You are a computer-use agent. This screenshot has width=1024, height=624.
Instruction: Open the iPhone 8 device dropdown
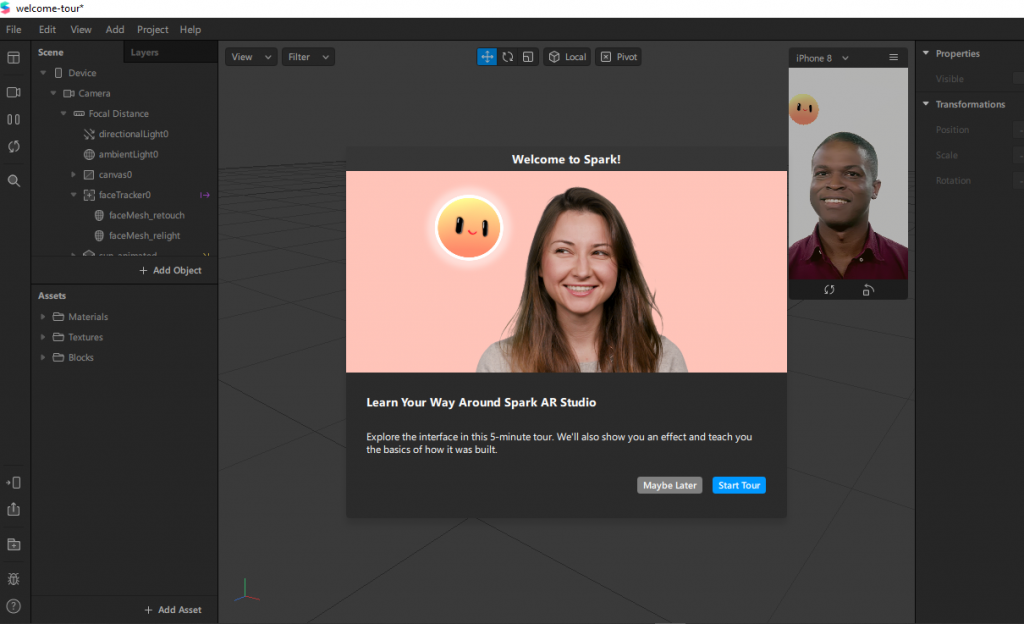[822, 58]
